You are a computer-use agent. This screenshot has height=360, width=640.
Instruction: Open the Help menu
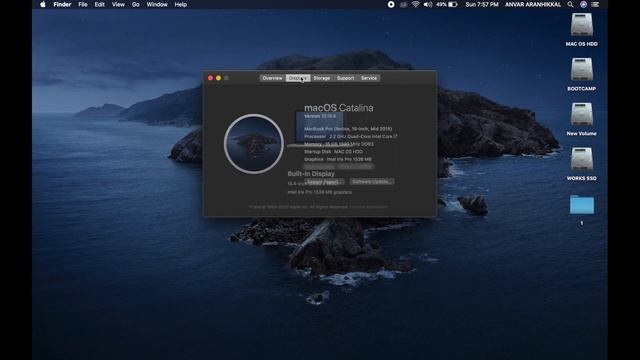coord(180,4)
